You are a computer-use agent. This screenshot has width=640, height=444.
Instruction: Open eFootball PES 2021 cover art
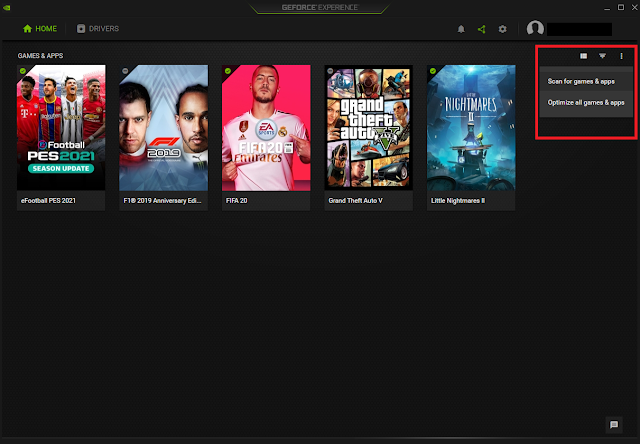pos(61,128)
